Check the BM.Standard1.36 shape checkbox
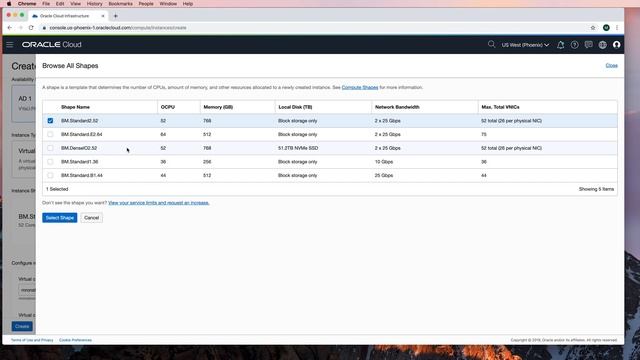This screenshot has width=640, height=360. [50, 162]
